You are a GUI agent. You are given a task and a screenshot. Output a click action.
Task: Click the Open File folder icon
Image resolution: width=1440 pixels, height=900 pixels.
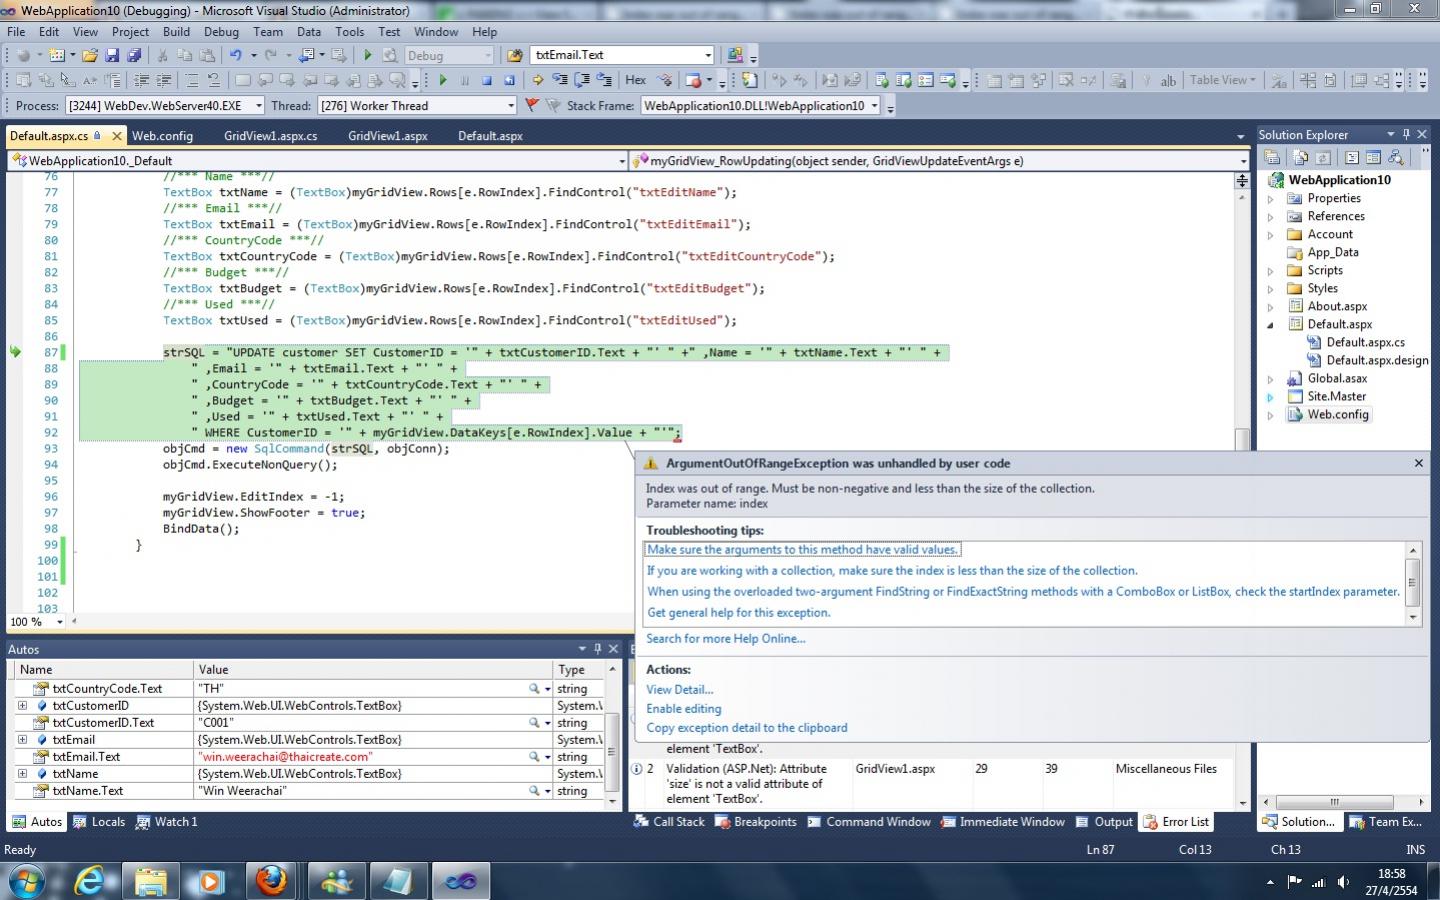pyautogui.click(x=90, y=55)
